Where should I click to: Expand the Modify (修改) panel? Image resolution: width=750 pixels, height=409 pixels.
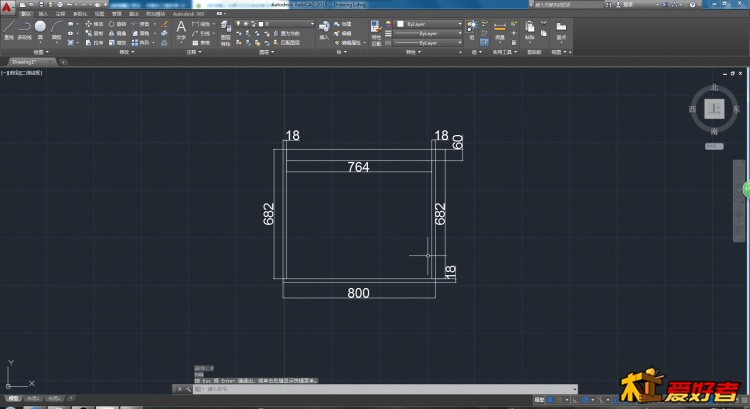pyautogui.click(x=126, y=52)
